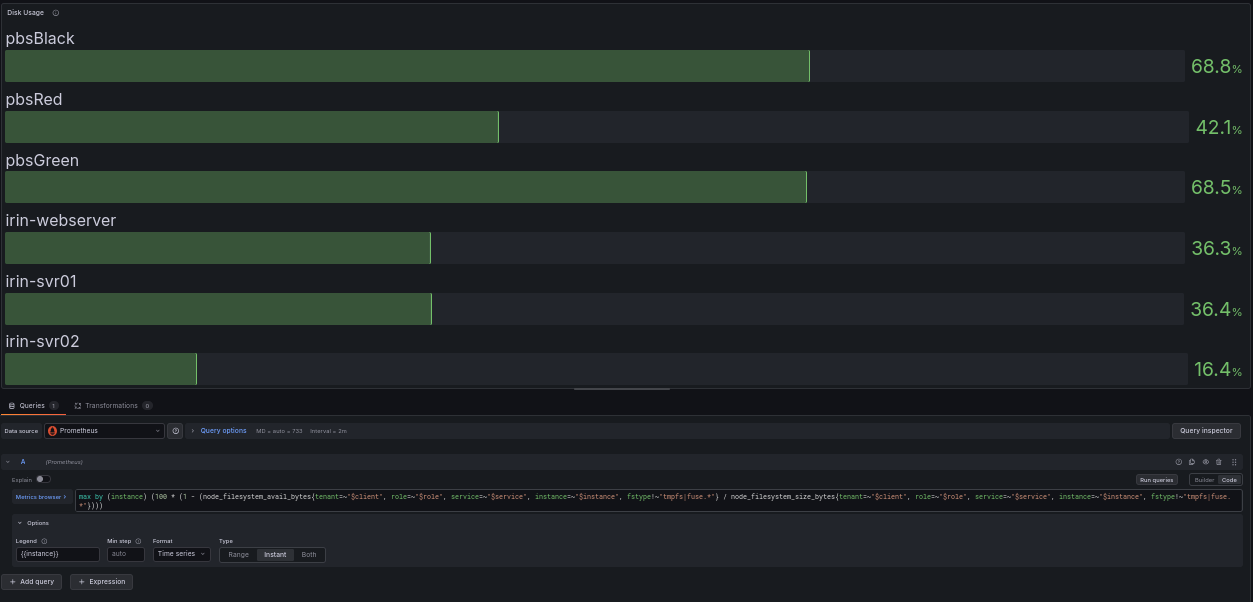The width and height of the screenshot is (1253, 602).
Task: Select the Range query type
Action: 238,554
